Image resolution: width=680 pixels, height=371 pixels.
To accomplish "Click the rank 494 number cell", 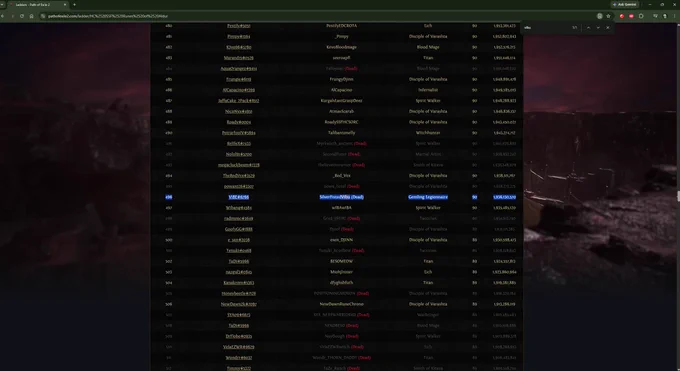I will [169, 176].
